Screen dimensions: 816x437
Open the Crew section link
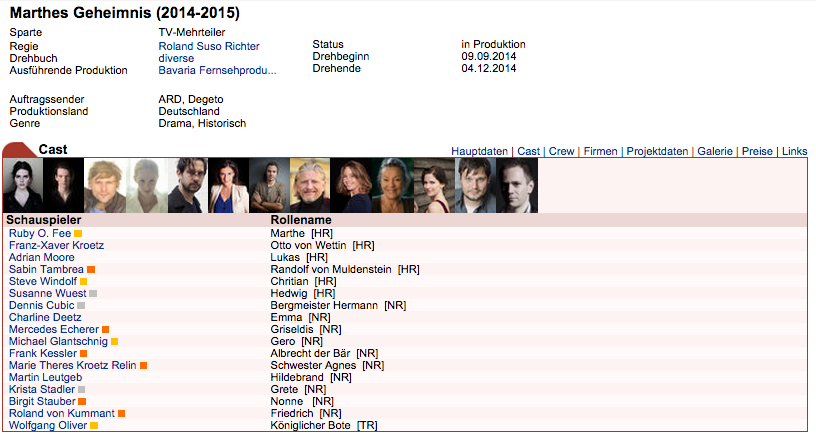pos(562,151)
